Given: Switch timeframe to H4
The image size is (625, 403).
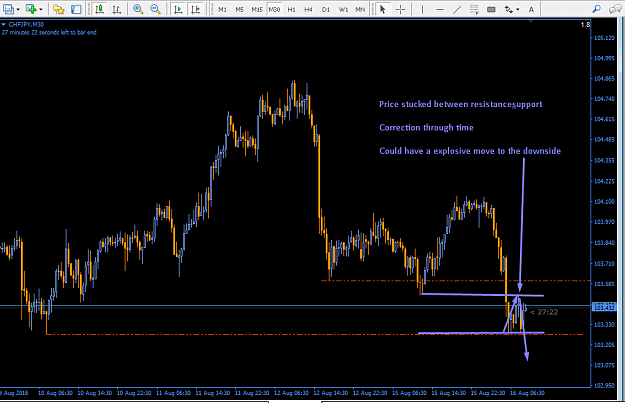Looking at the screenshot, I should click(x=309, y=9).
